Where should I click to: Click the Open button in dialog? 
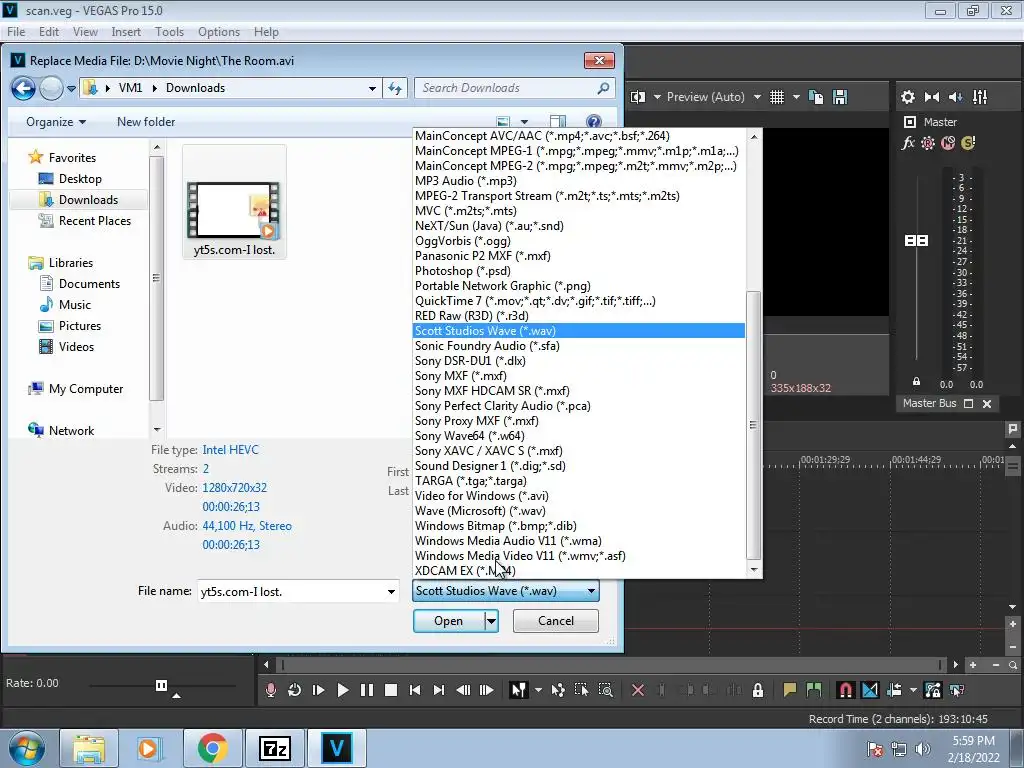click(449, 620)
